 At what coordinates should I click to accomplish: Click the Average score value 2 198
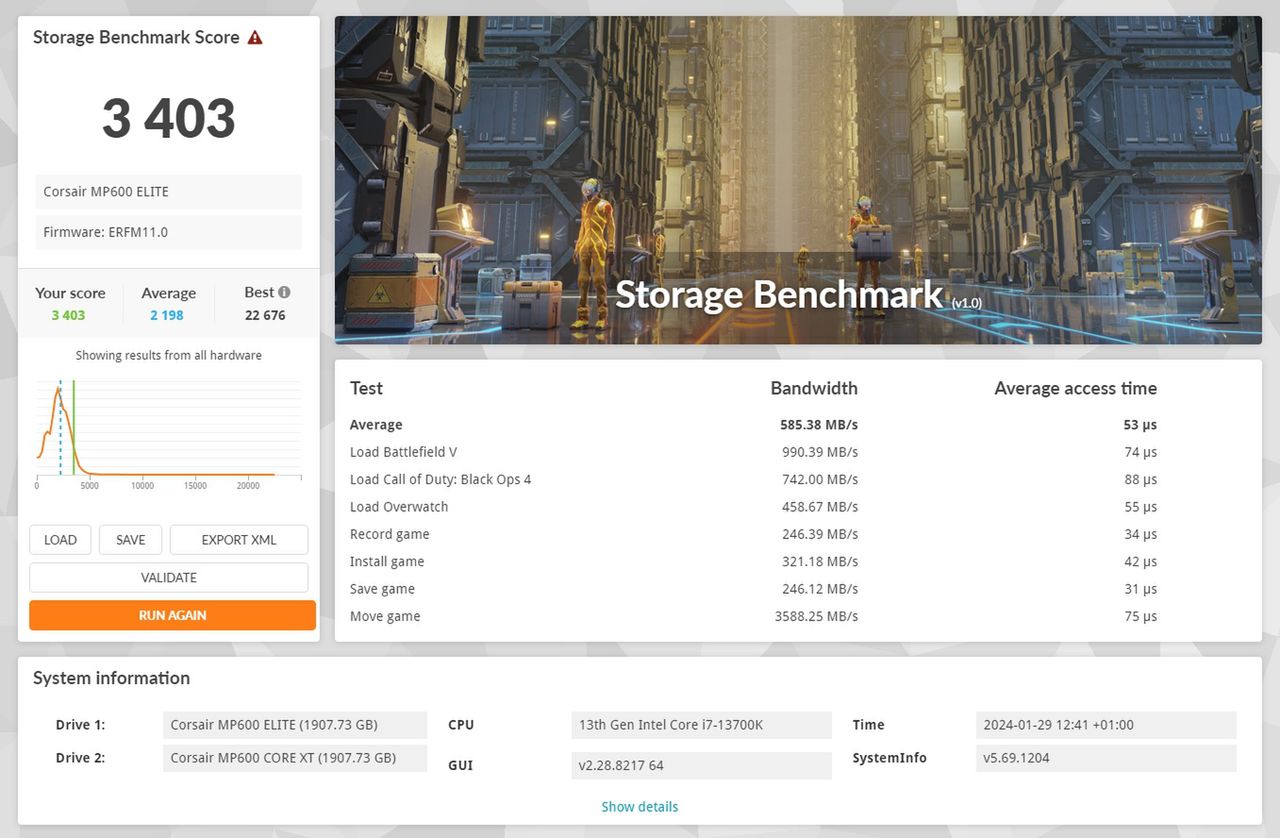167,315
